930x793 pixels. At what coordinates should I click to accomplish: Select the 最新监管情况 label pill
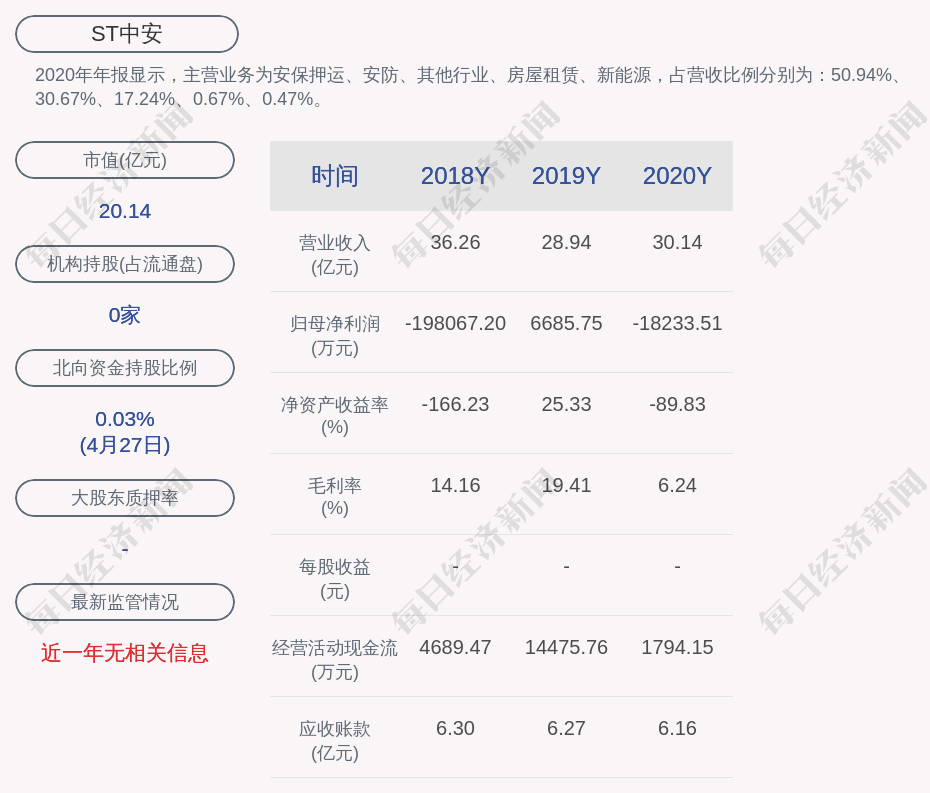tap(125, 602)
